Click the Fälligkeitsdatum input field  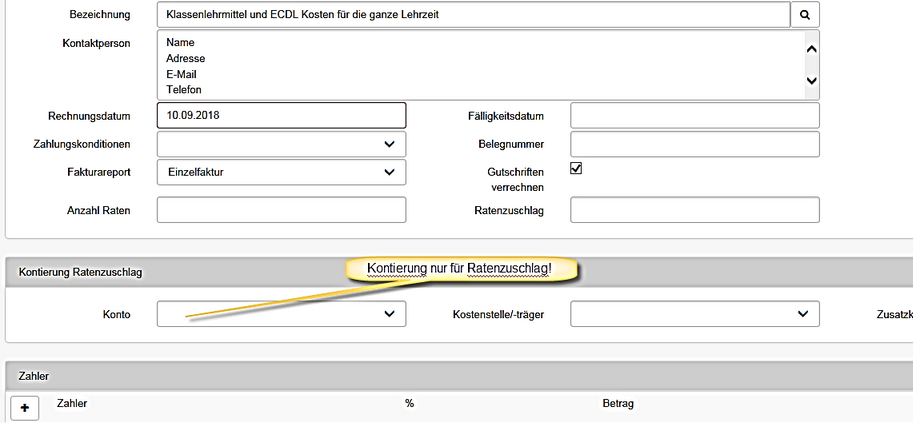(x=695, y=115)
